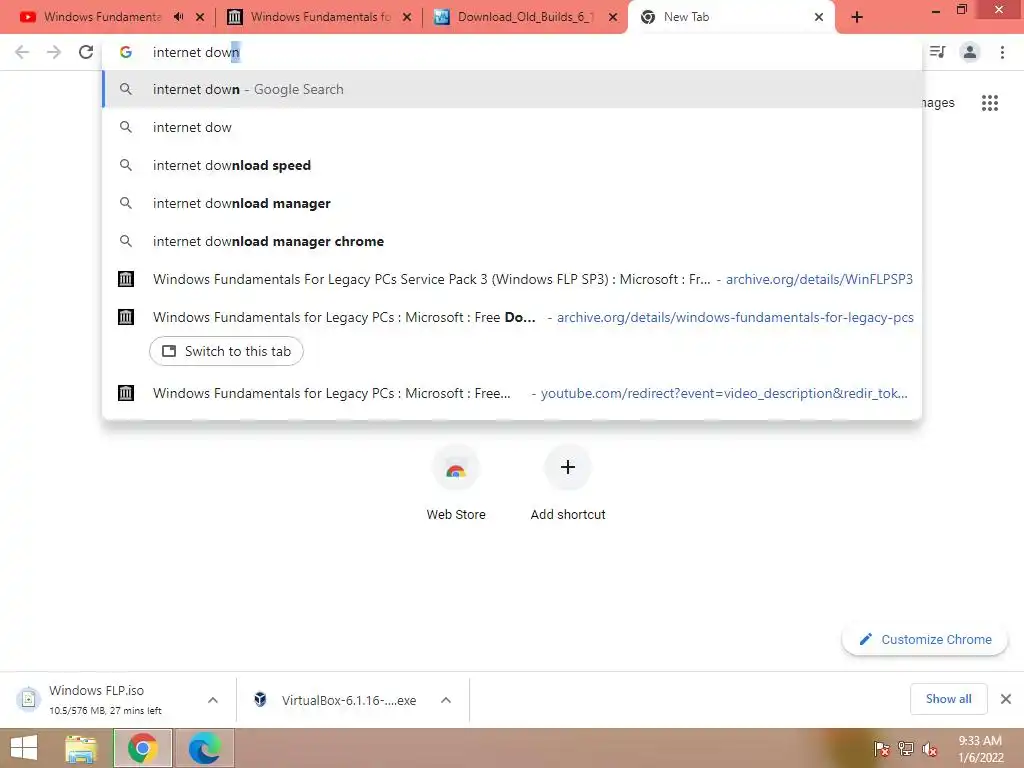Click the VirtualBox installer file icon

[260, 699]
